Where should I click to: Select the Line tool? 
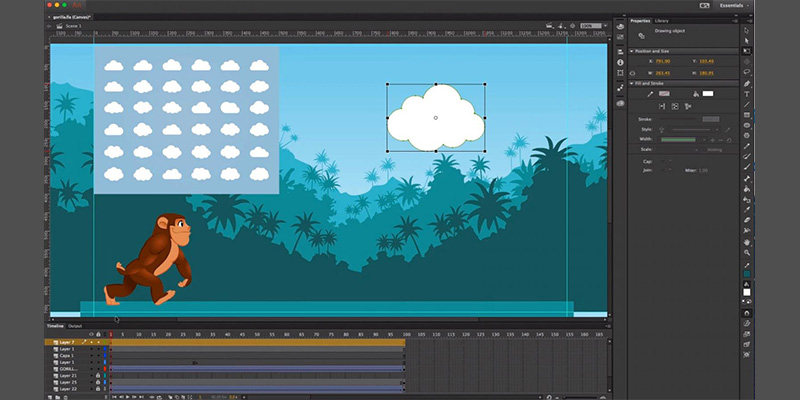pyautogui.click(x=746, y=104)
